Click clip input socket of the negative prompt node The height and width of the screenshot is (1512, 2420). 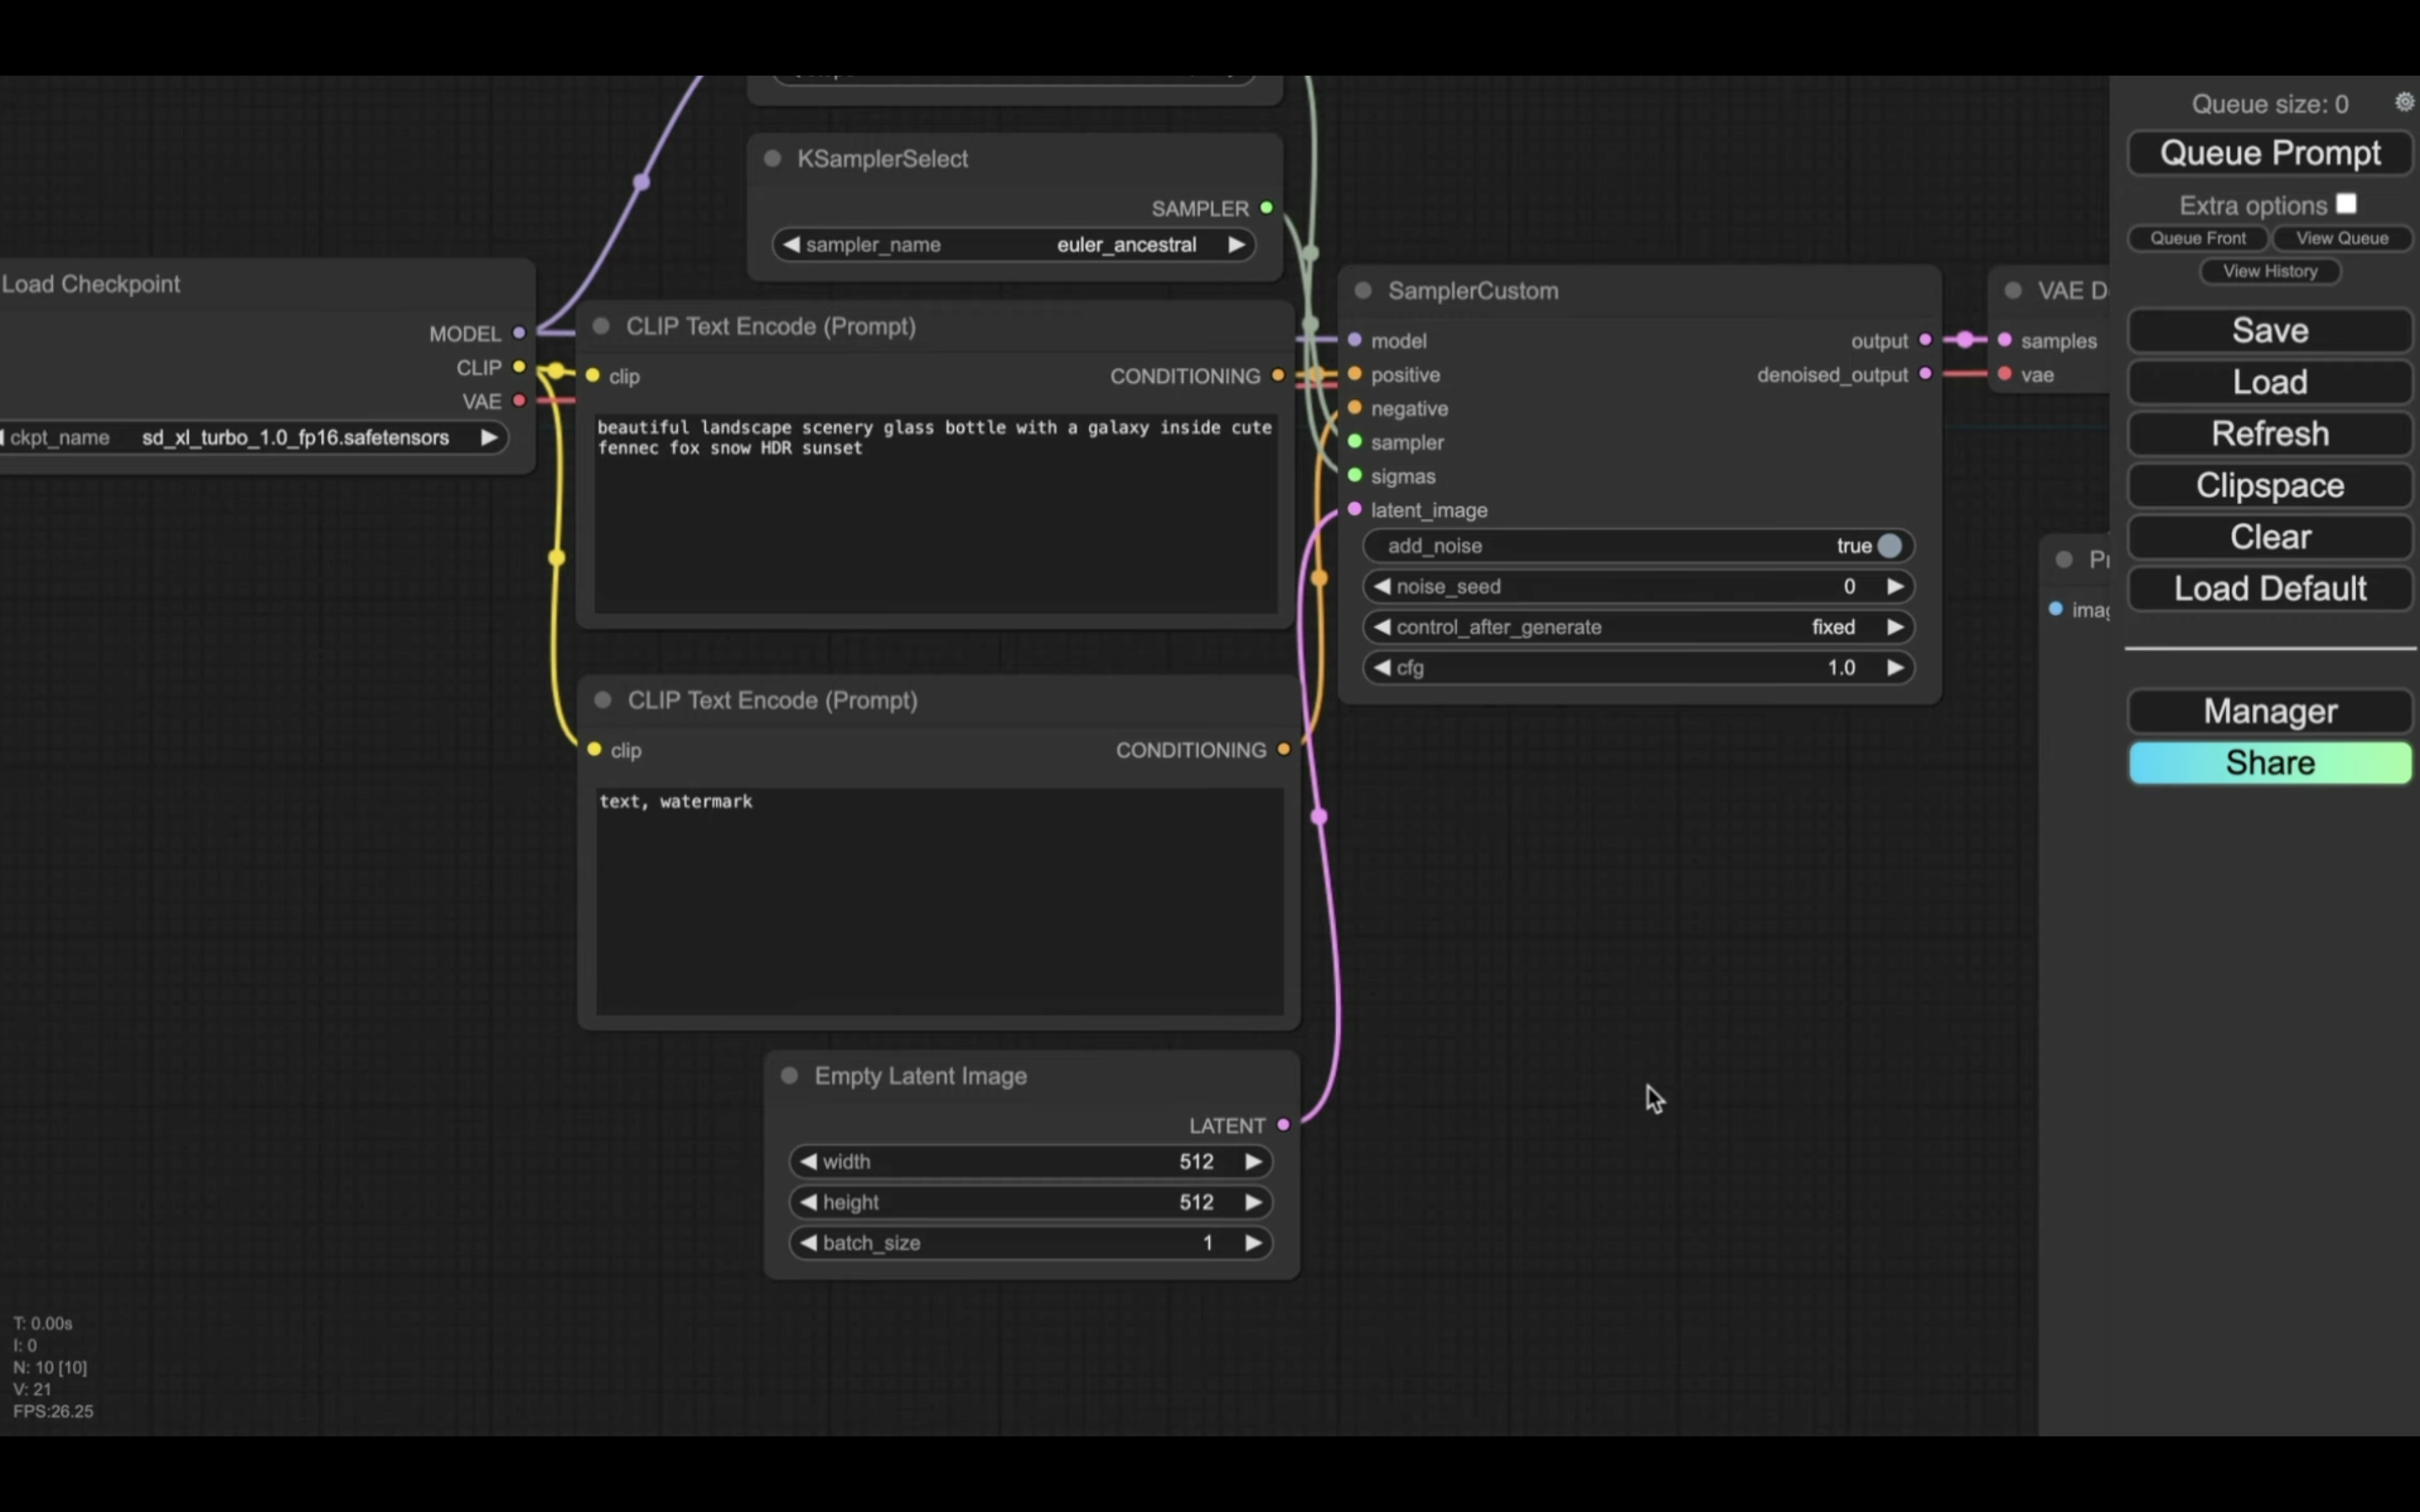(595, 750)
